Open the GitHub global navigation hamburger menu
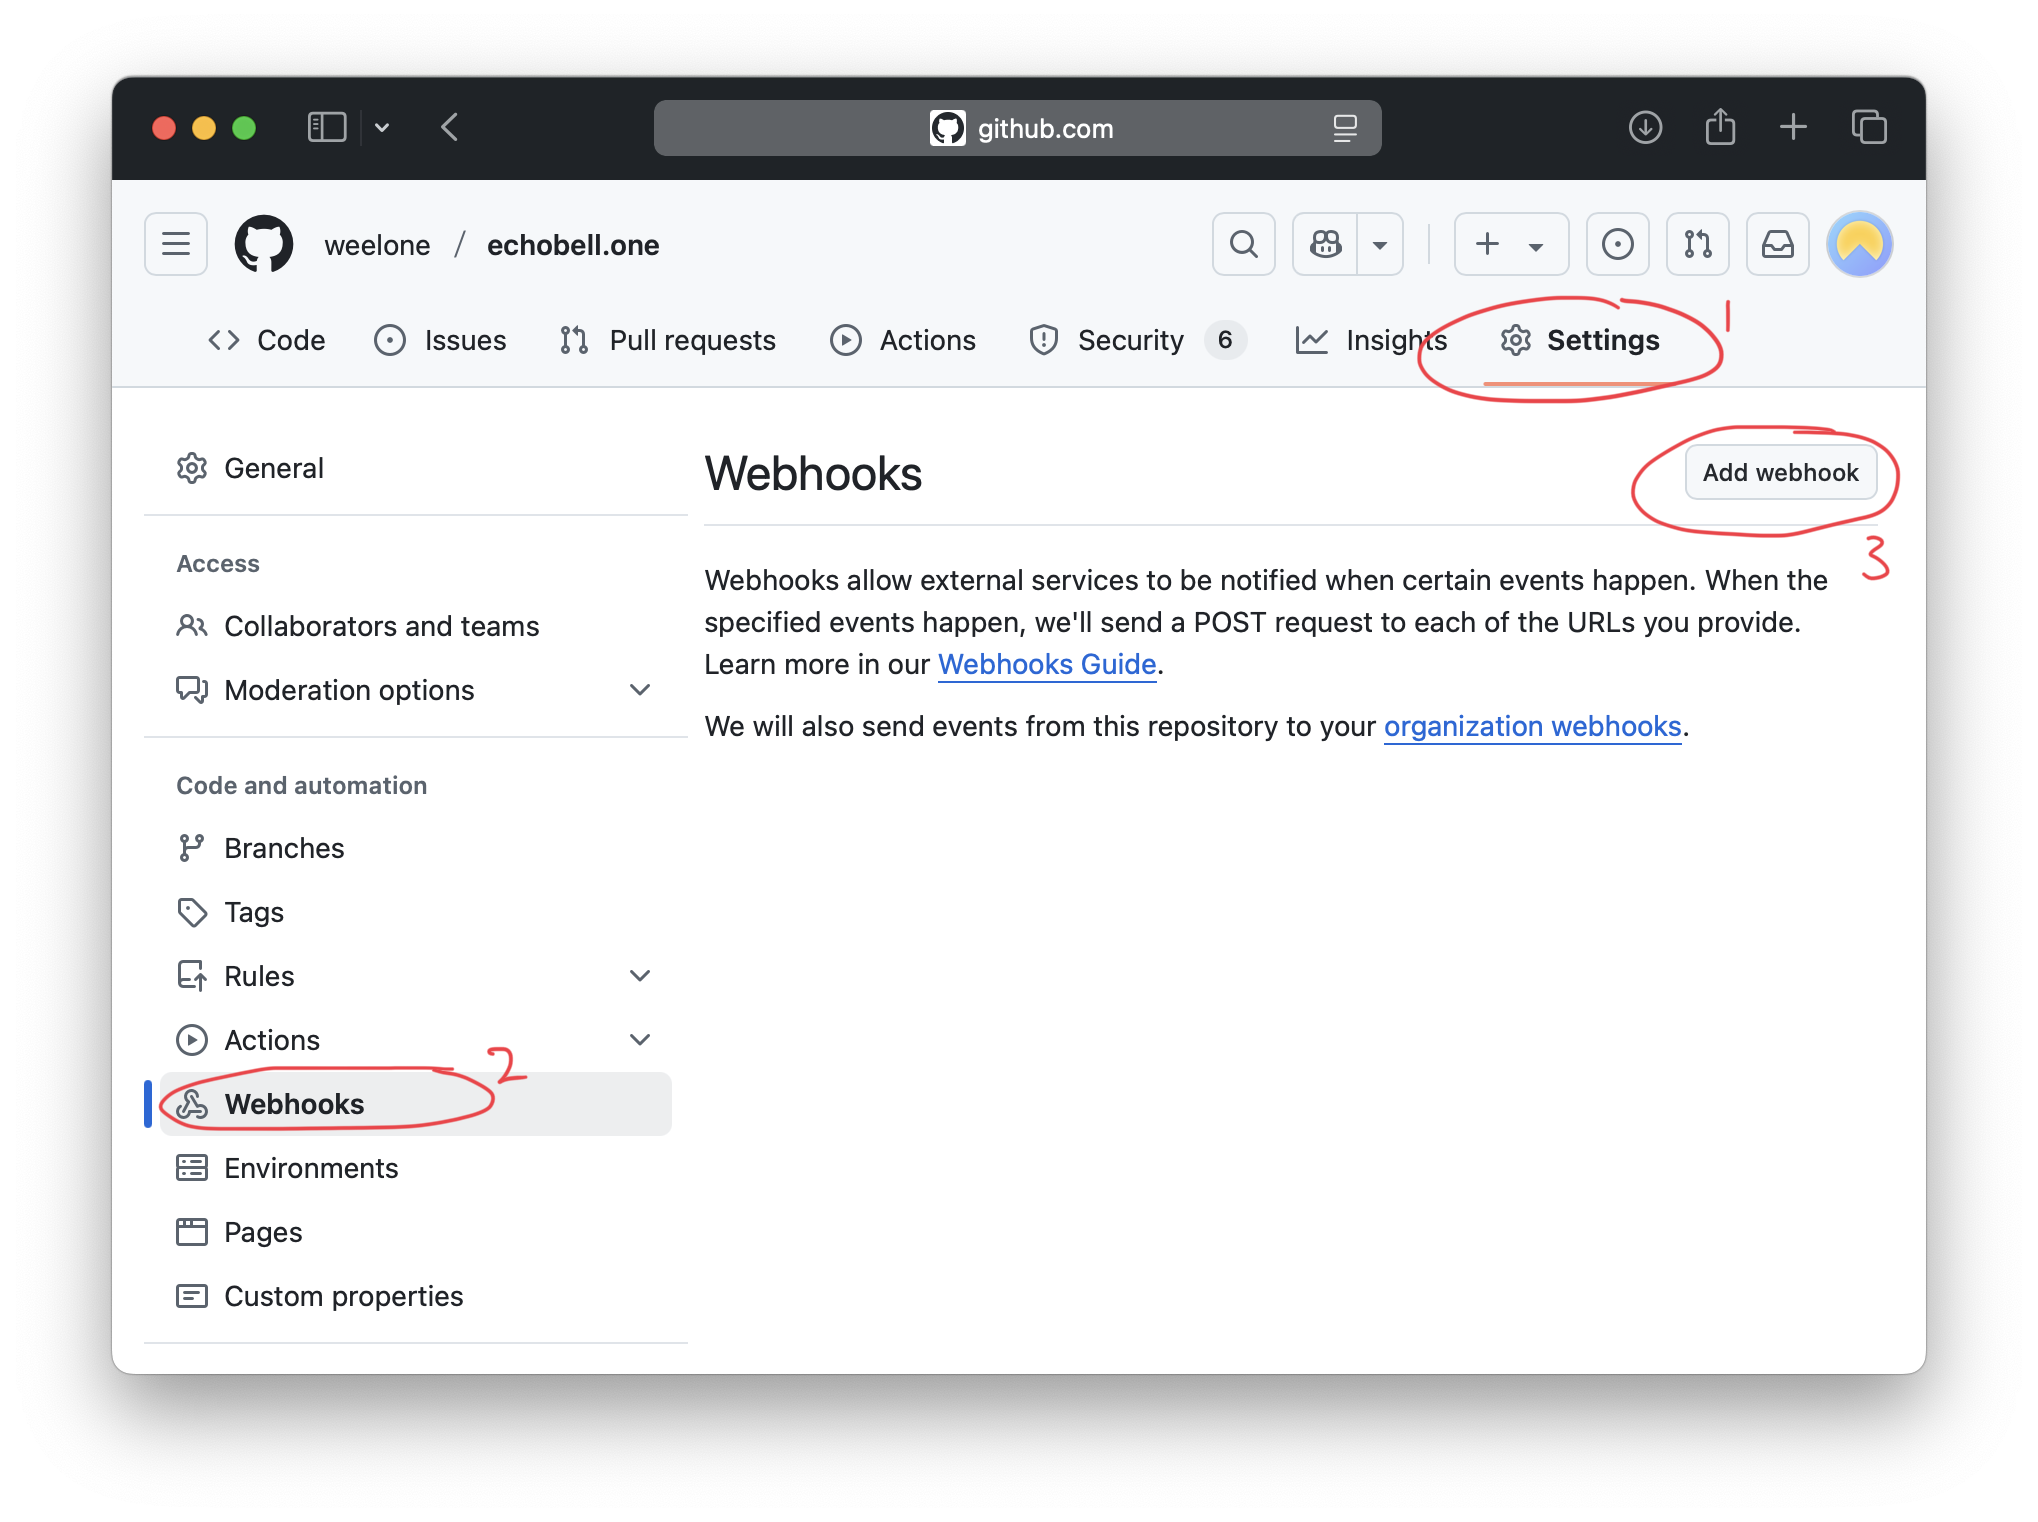The width and height of the screenshot is (2038, 1522). tap(176, 244)
